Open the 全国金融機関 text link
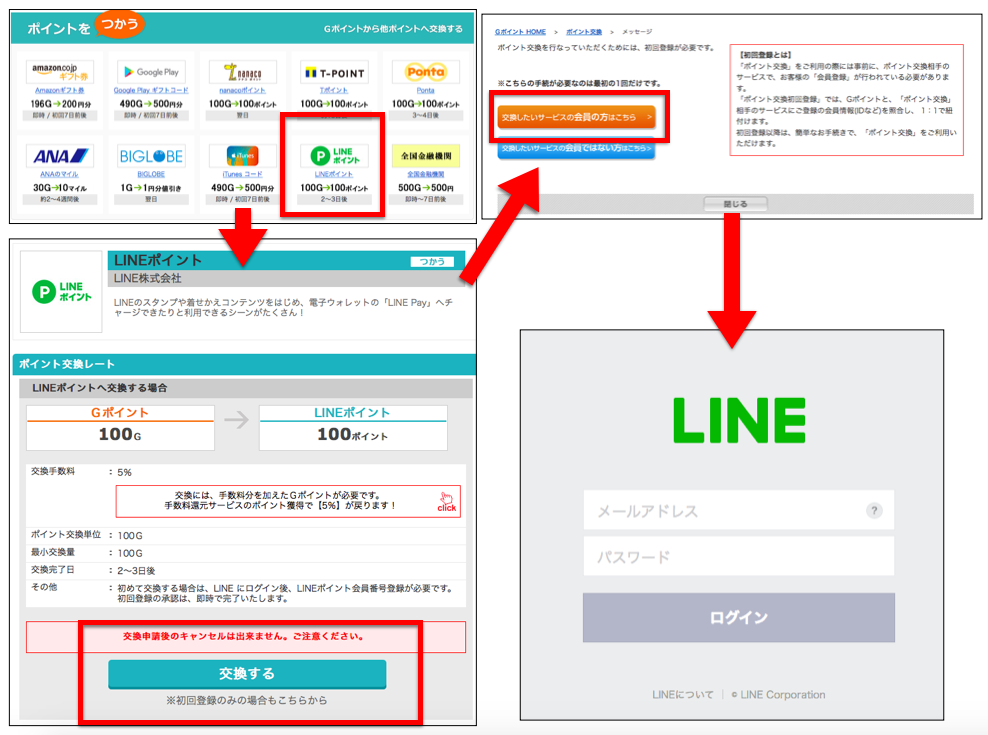988x735 pixels. pyautogui.click(x=425, y=174)
